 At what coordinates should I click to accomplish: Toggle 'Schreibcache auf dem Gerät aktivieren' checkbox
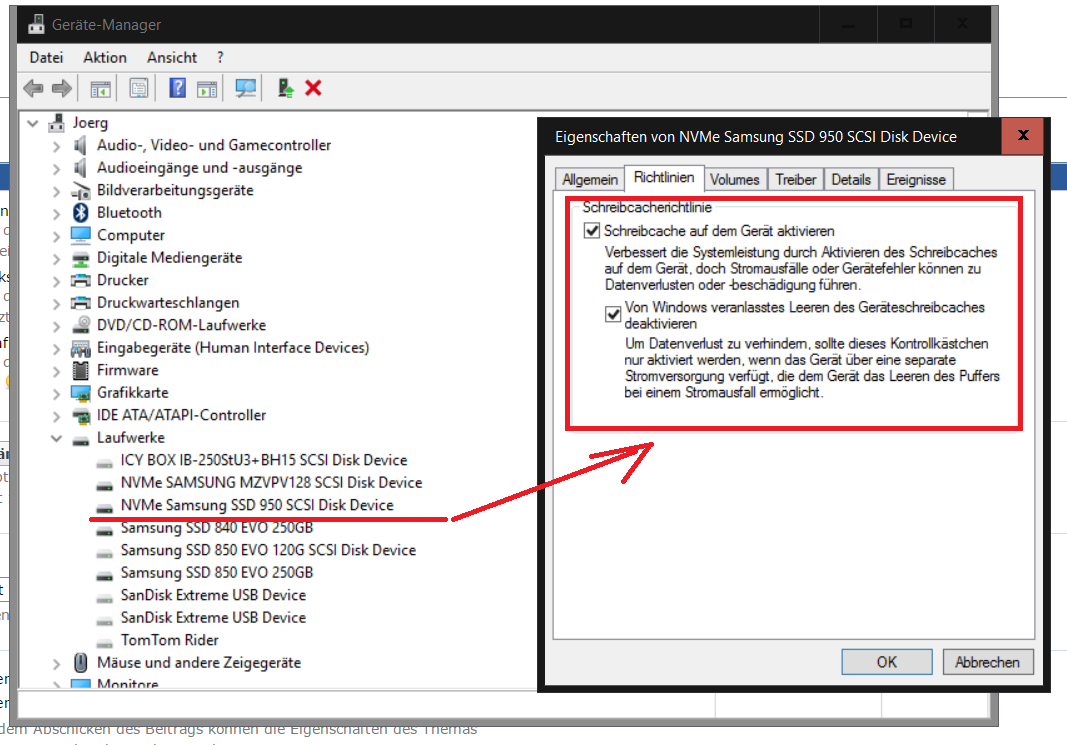click(x=591, y=231)
